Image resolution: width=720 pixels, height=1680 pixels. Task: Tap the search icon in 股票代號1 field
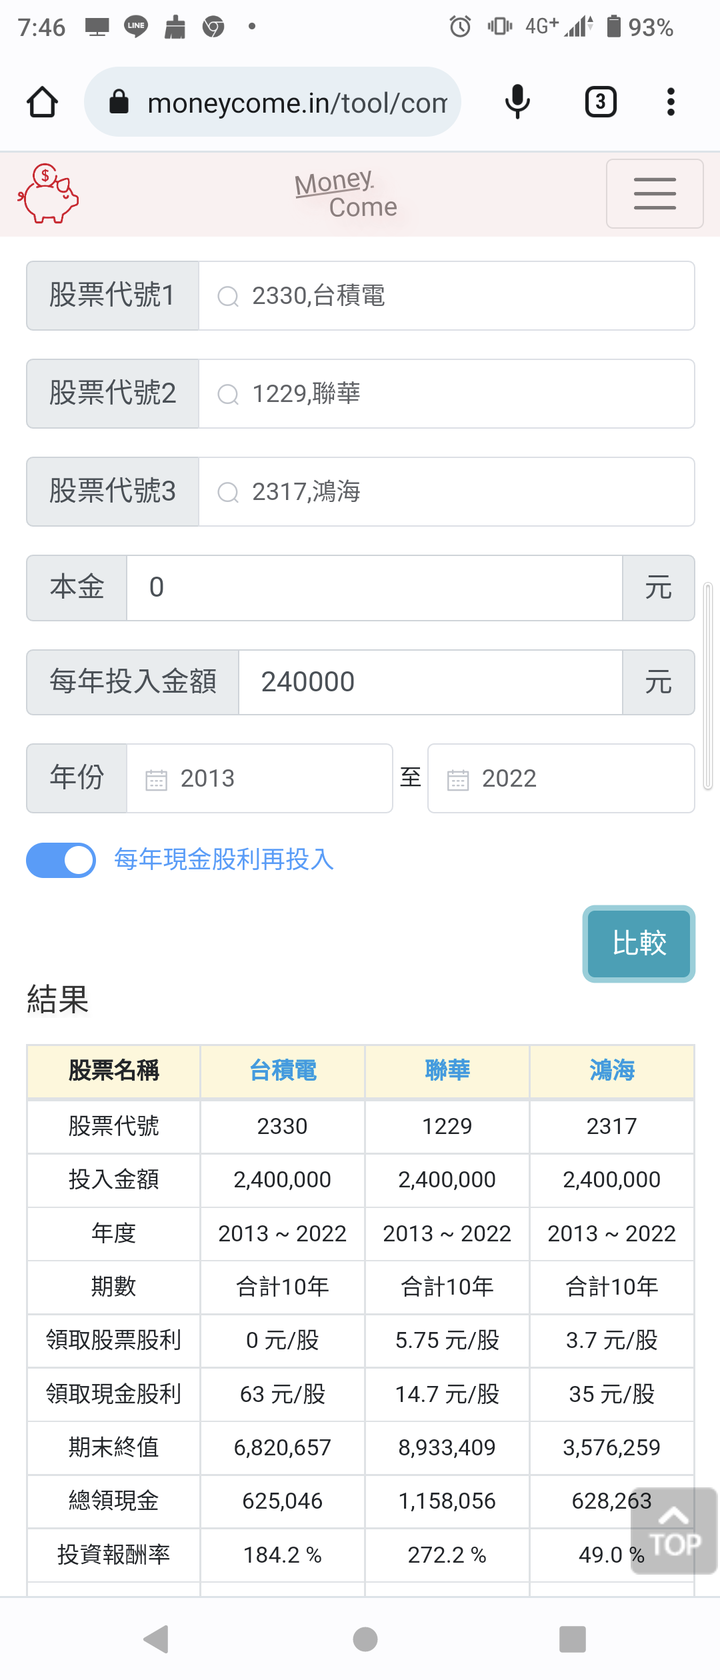228,297
